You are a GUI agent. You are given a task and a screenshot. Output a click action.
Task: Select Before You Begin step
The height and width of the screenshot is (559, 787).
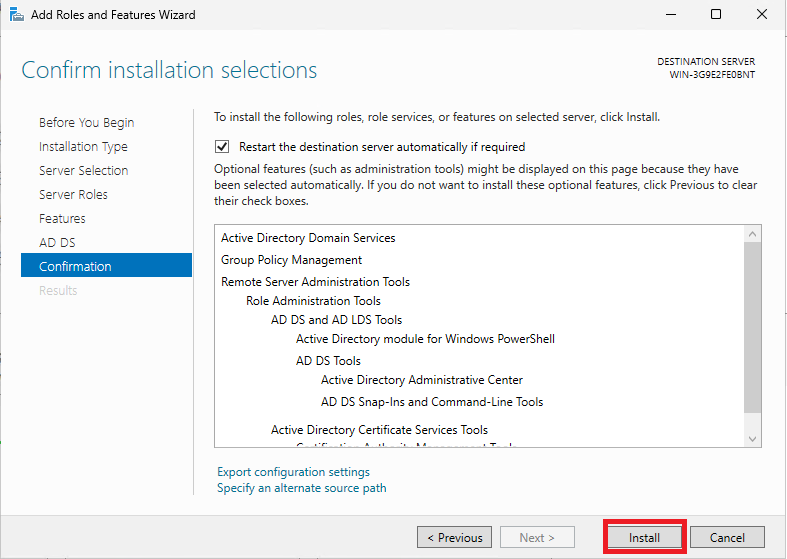tap(86, 122)
